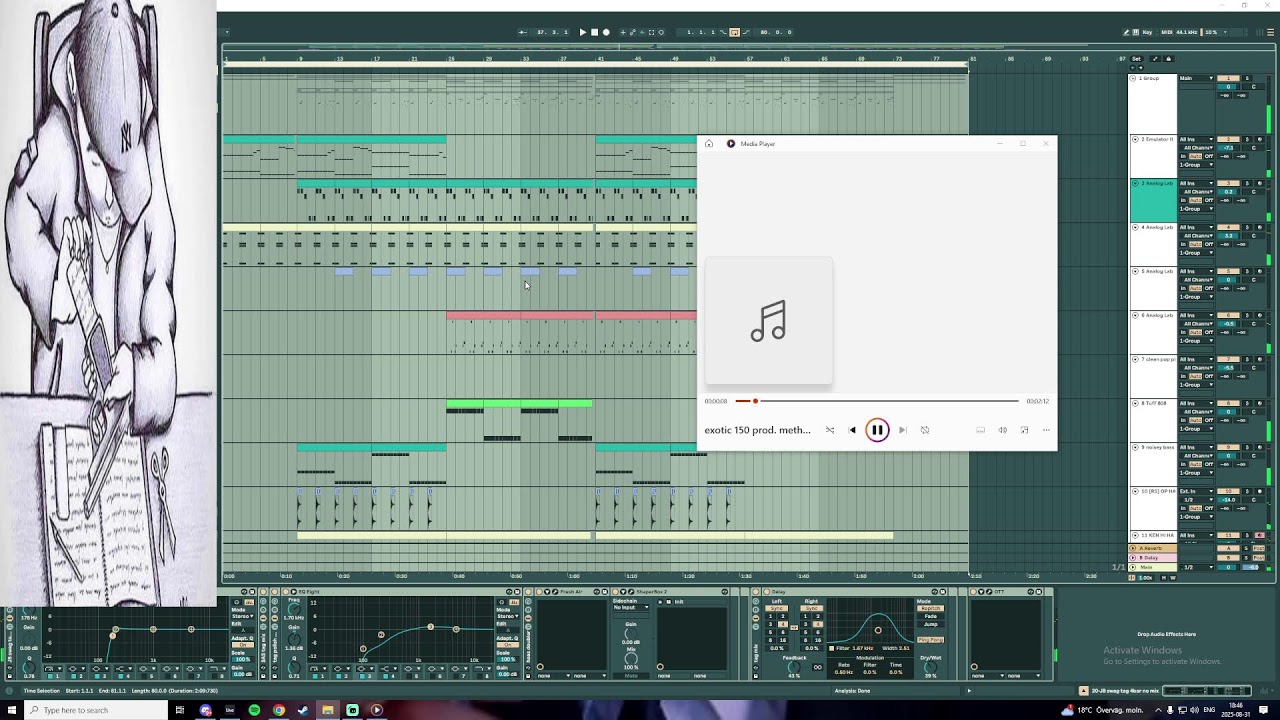Open track 10 Ext. In input dropdown
This screenshot has width=1280, height=720.
tap(1196, 491)
